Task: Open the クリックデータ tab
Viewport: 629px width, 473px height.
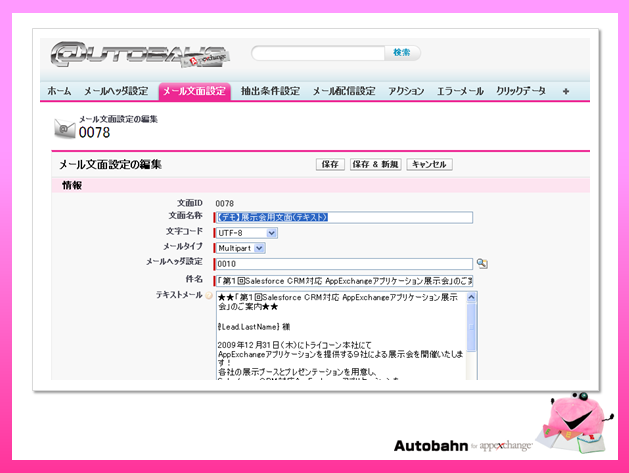Action: click(521, 91)
